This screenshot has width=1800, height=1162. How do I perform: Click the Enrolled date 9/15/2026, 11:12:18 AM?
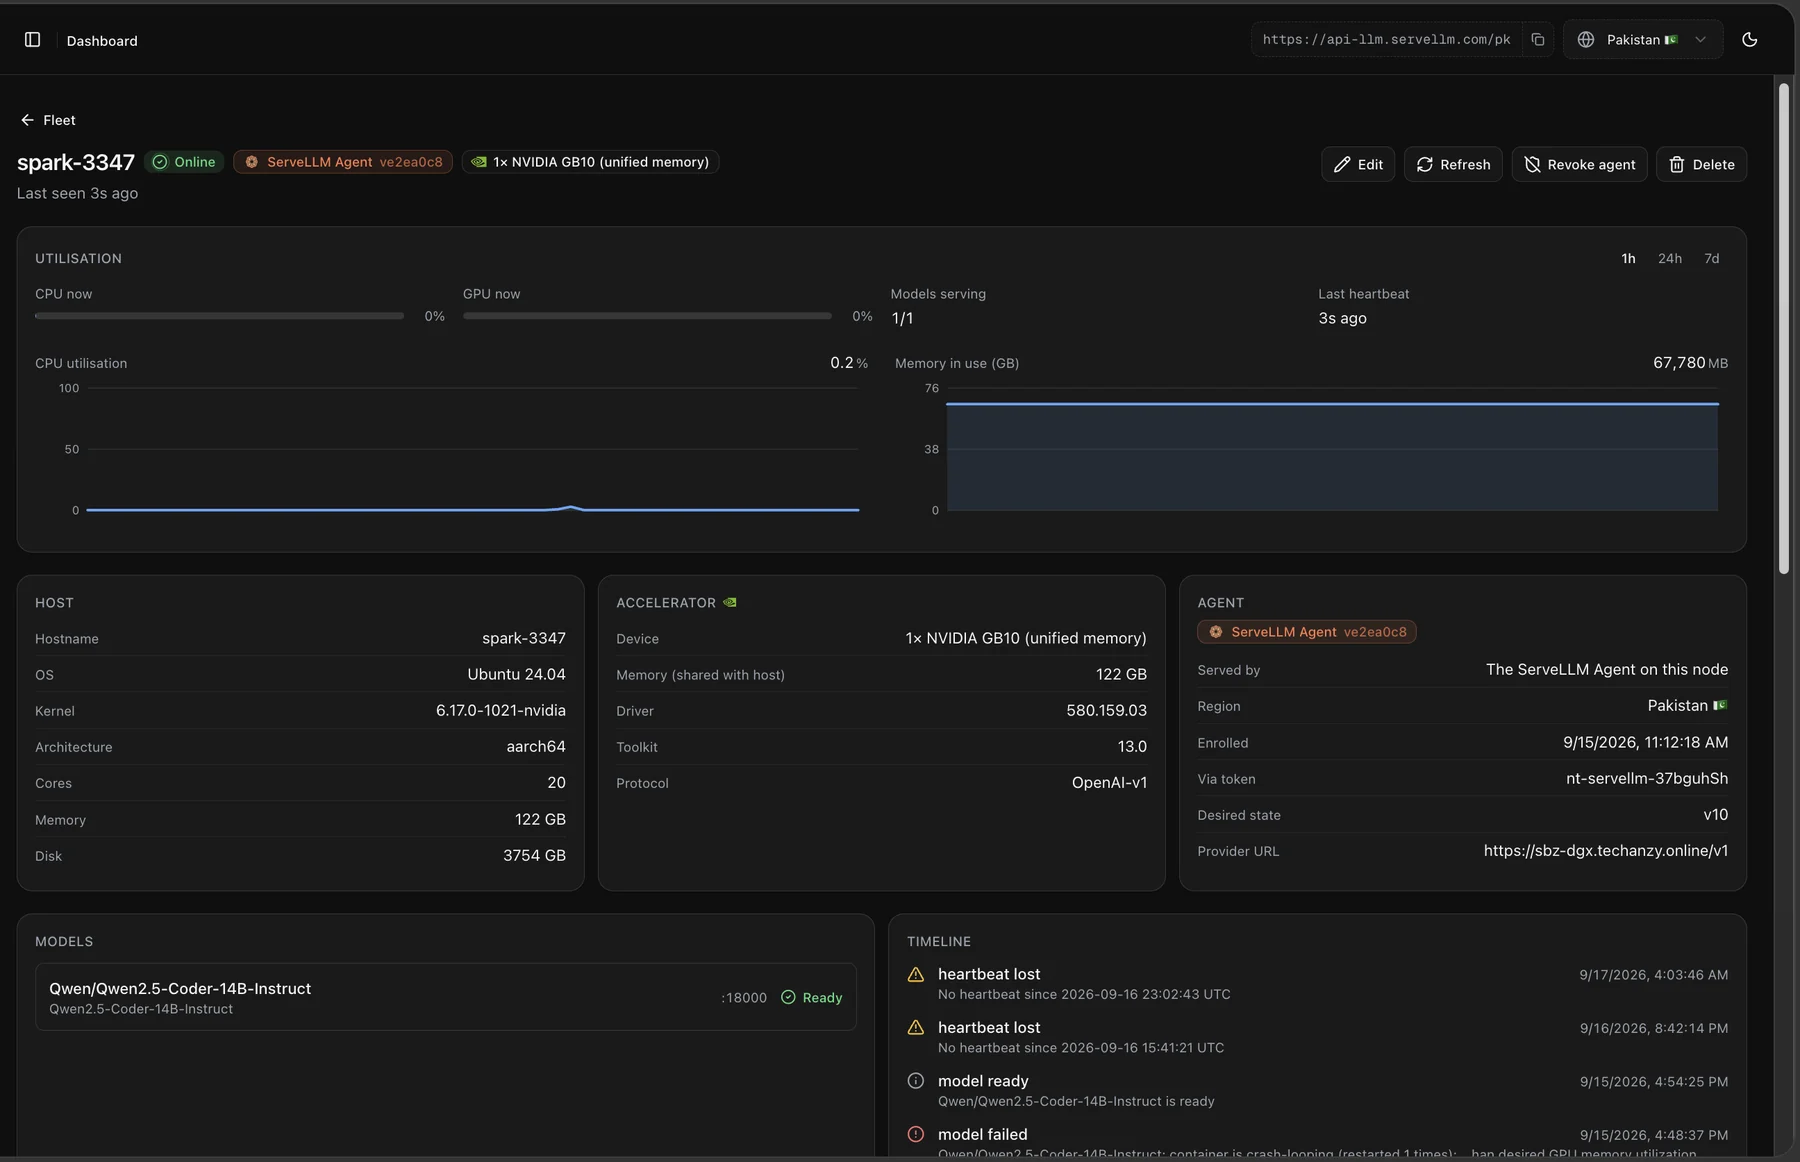point(1645,742)
